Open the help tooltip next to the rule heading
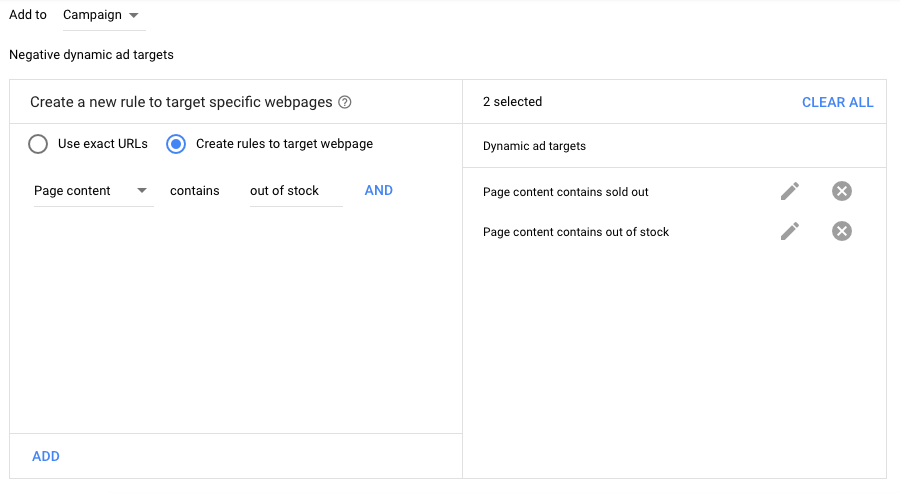The height and width of the screenshot is (493, 900). point(344,102)
